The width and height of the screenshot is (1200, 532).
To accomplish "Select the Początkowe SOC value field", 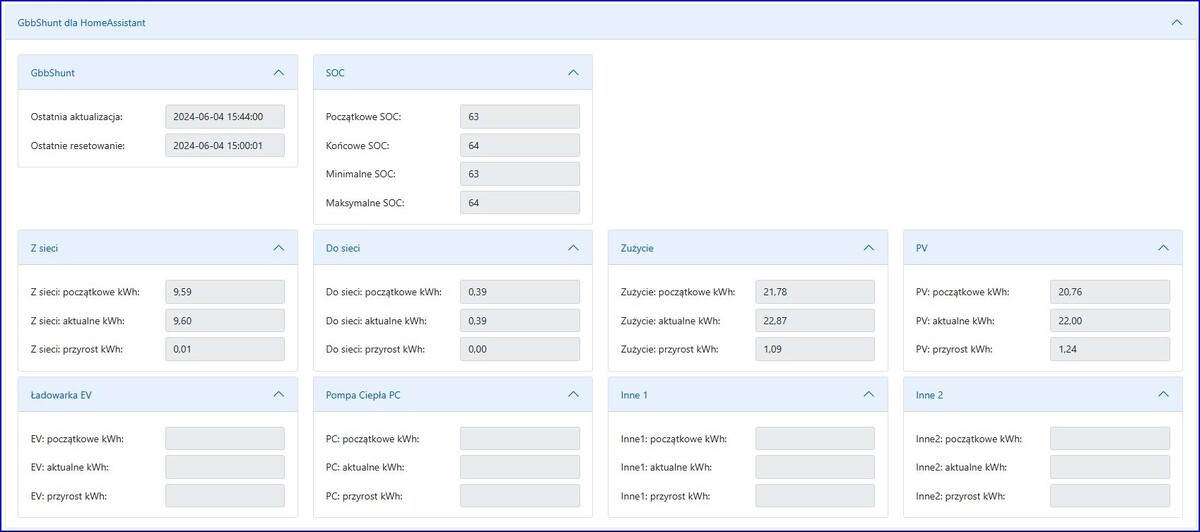I will [520, 117].
